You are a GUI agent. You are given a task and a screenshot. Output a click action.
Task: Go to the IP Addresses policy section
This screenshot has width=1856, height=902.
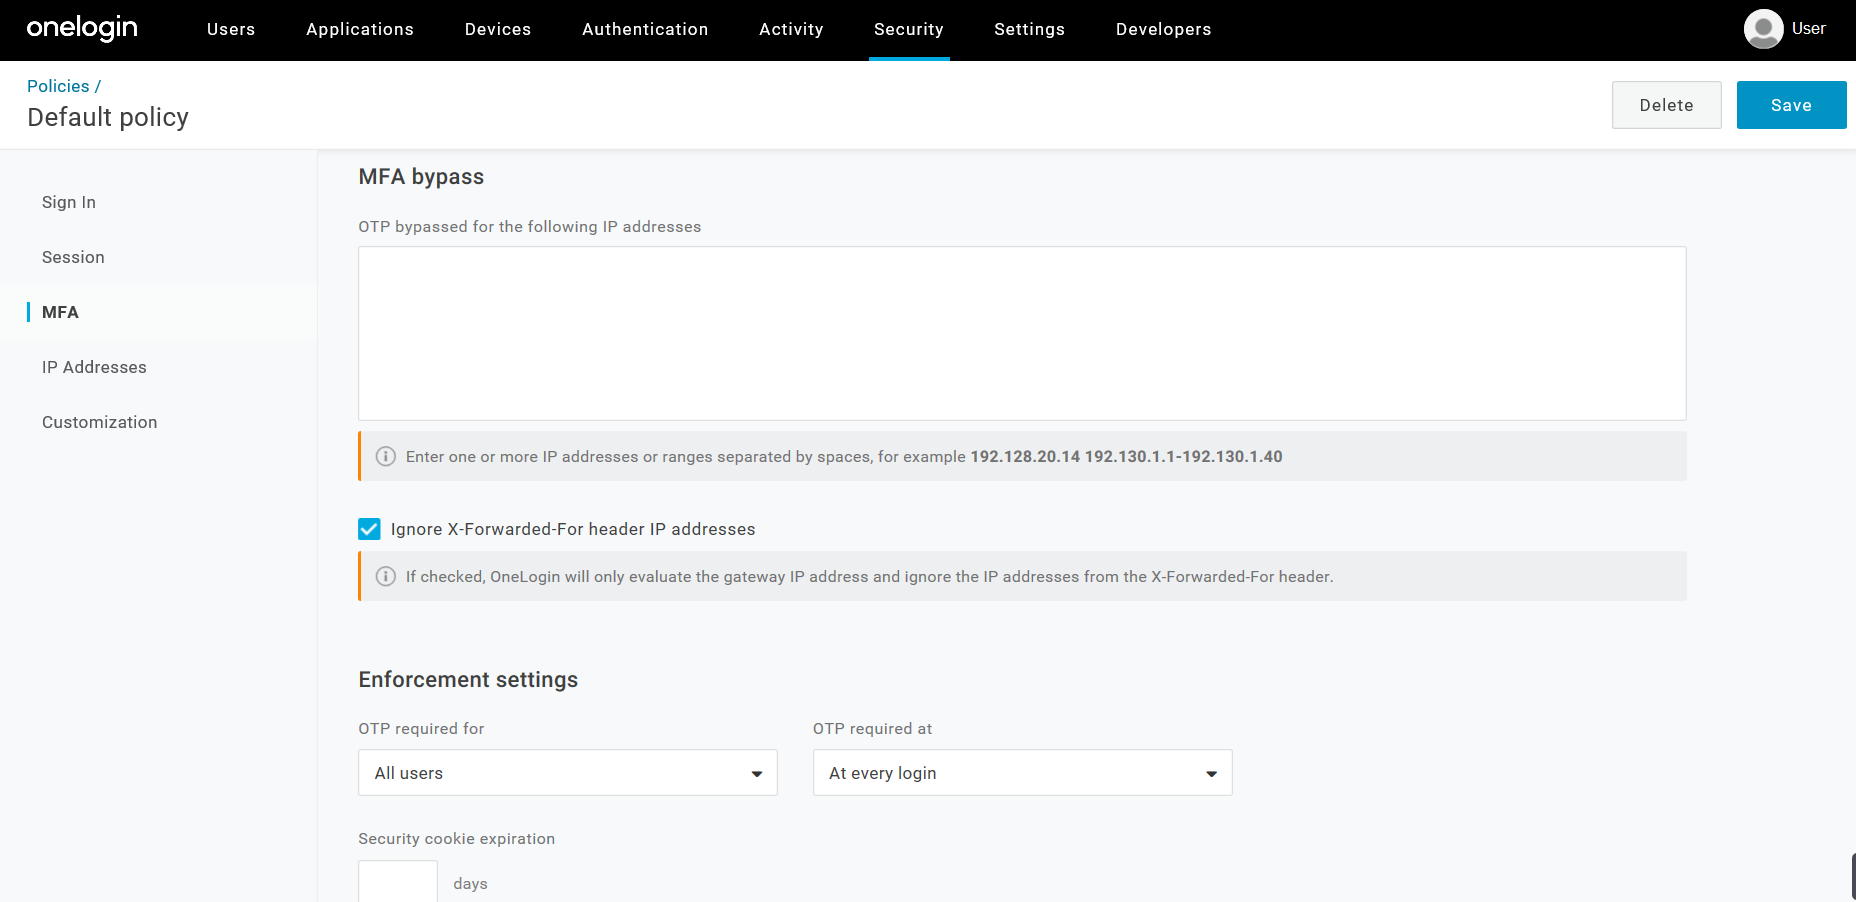coord(94,367)
